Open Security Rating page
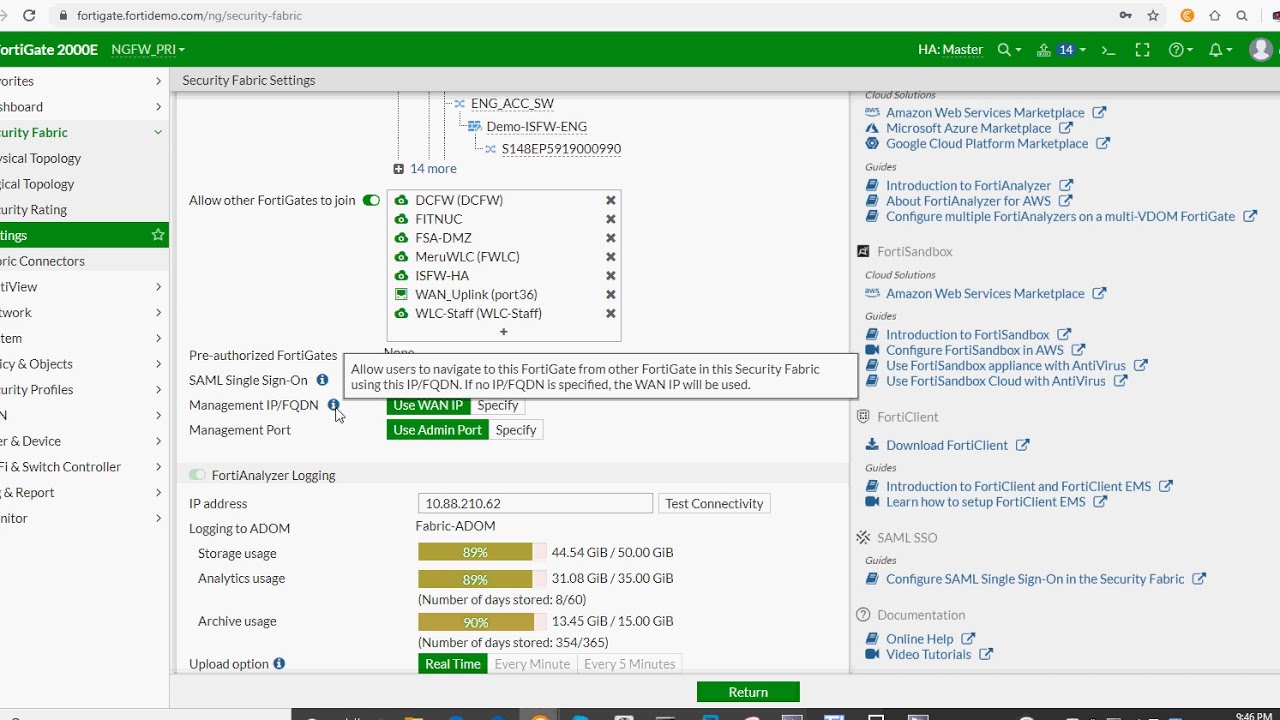 (84, 210)
